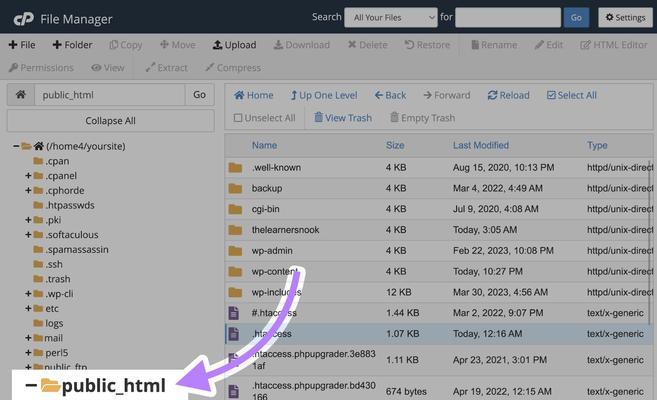Screen dimensions: 657x400
Task: Select .htpasswds folder in tree
Action: (x=64, y=205)
